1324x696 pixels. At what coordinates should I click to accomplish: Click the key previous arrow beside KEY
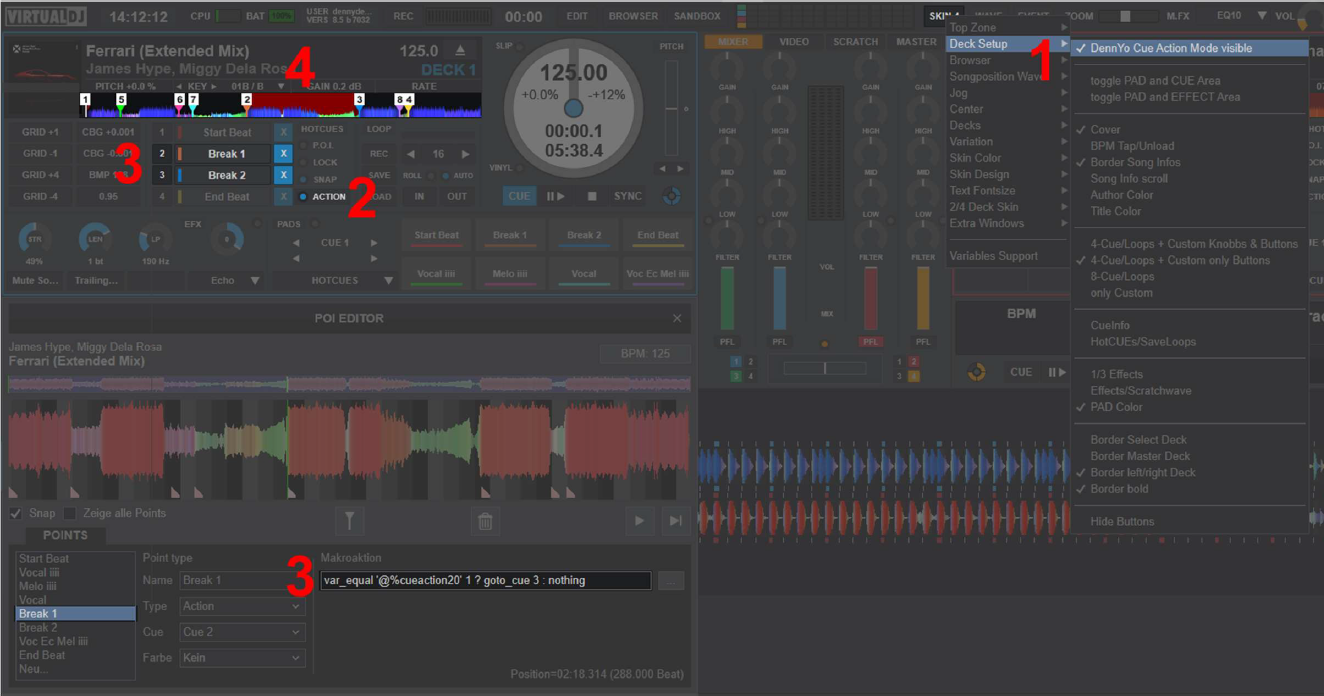[179, 87]
